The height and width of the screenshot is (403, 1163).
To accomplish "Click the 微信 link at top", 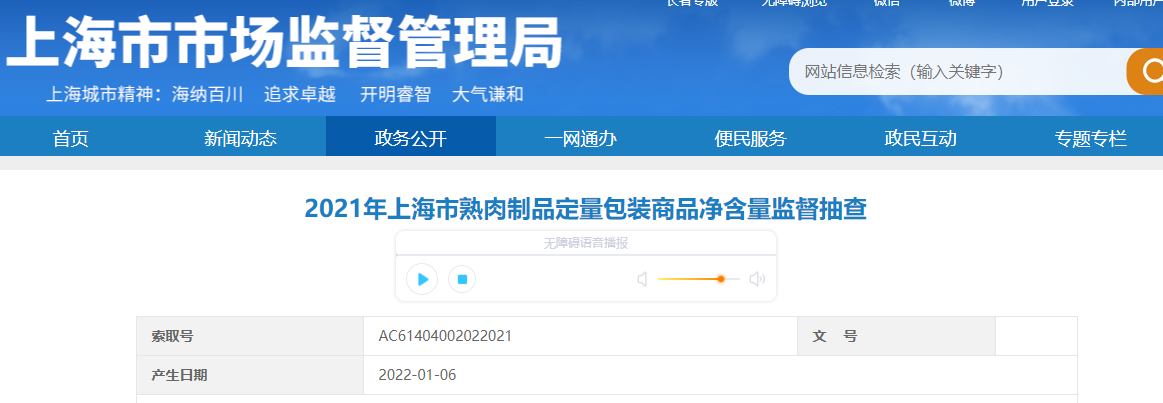I will (886, 3).
